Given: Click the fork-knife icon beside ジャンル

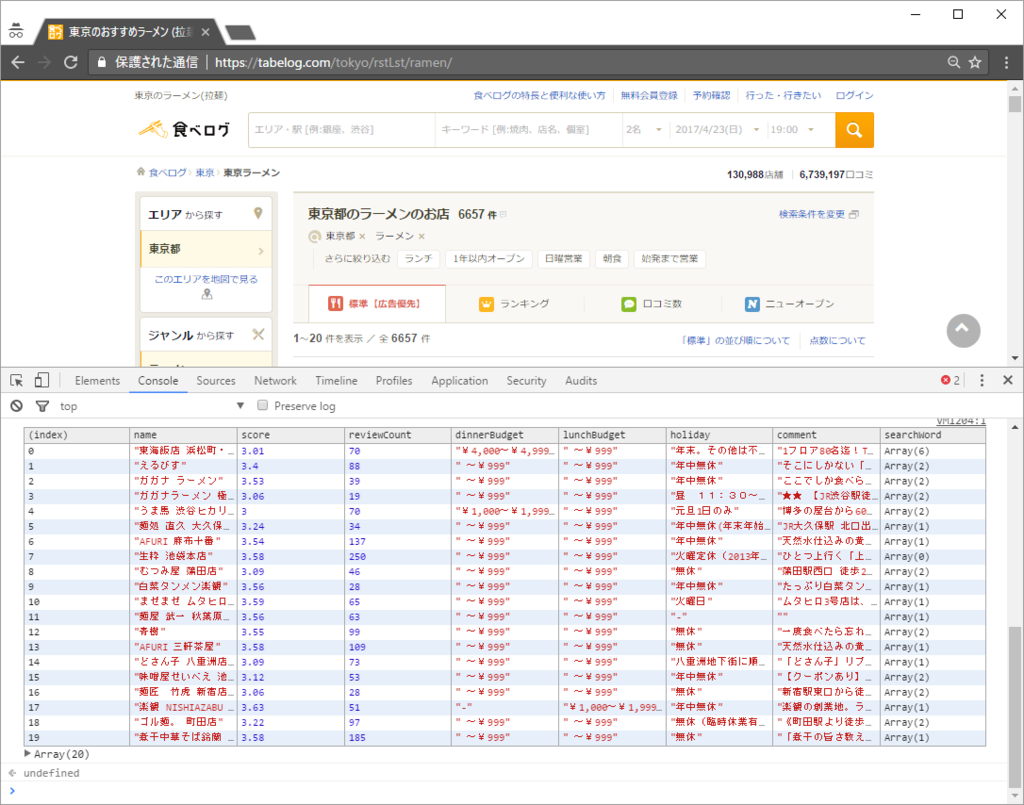Looking at the screenshot, I should point(259,334).
